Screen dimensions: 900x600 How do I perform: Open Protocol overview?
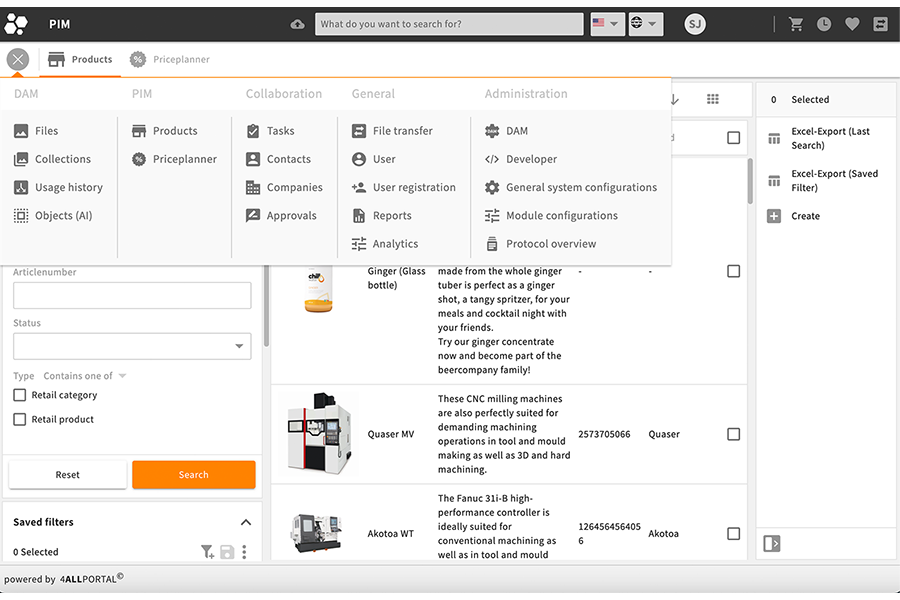(x=540, y=243)
